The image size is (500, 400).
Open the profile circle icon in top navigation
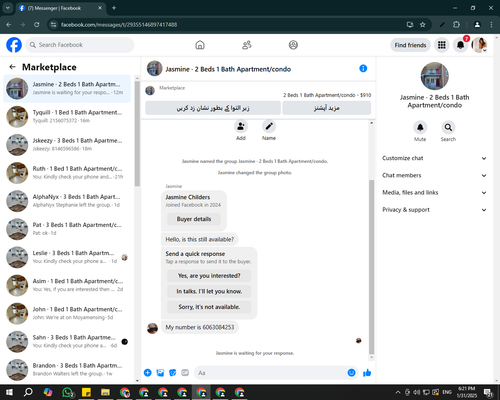(293, 45)
